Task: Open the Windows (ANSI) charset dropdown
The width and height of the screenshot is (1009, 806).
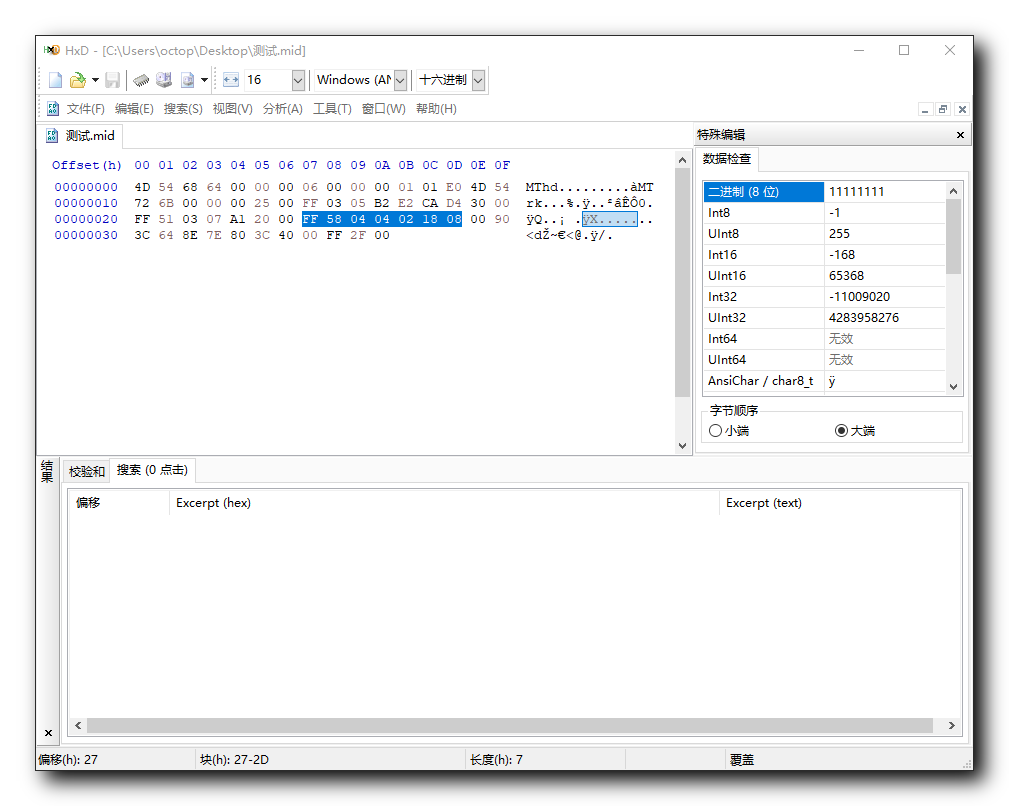Action: (x=400, y=80)
